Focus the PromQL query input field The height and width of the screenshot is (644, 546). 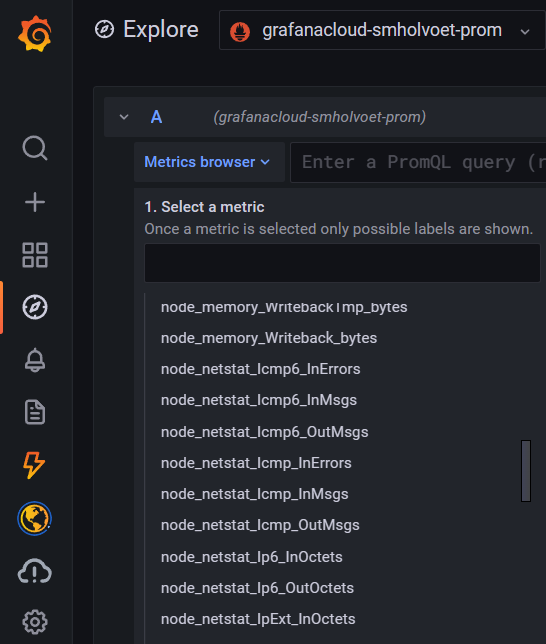click(418, 162)
